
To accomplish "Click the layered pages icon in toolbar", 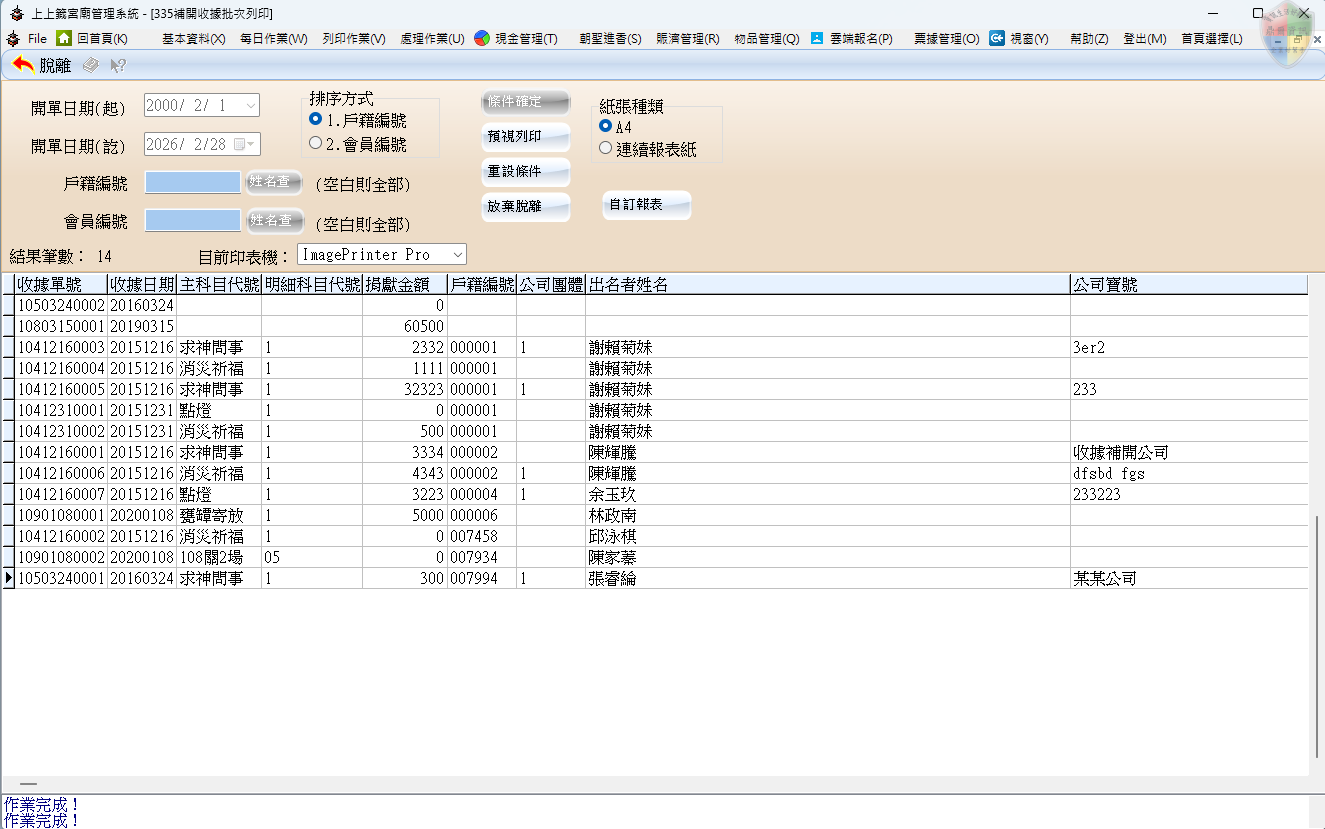I will (90, 65).
